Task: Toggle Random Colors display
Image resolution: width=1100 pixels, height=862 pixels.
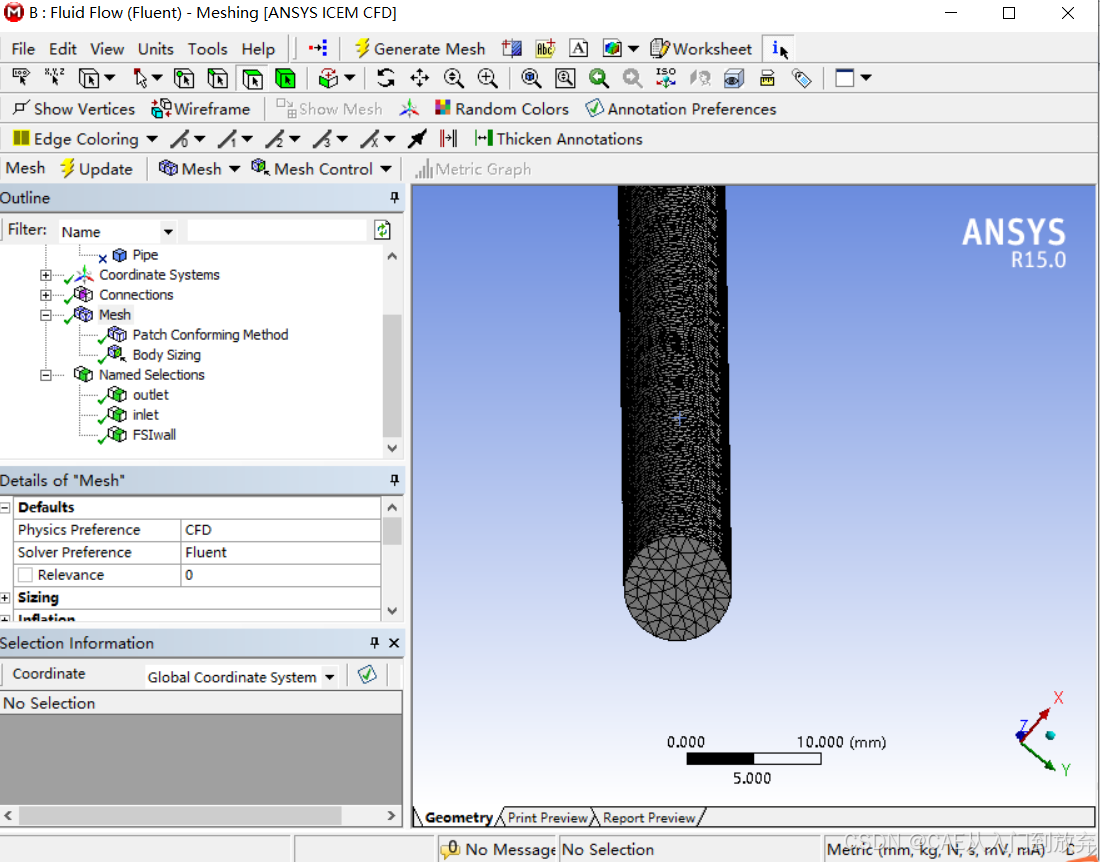Action: [502, 109]
